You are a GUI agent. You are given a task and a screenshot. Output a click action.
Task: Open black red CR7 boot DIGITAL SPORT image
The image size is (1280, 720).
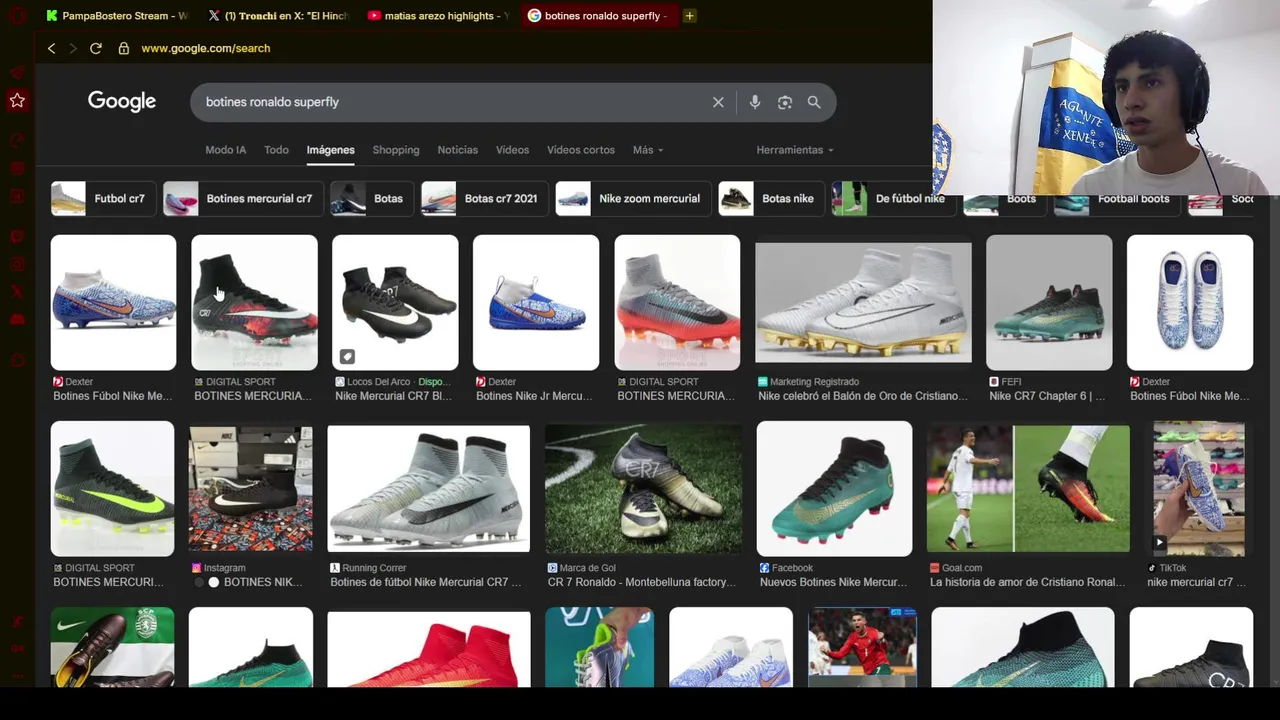click(x=254, y=303)
